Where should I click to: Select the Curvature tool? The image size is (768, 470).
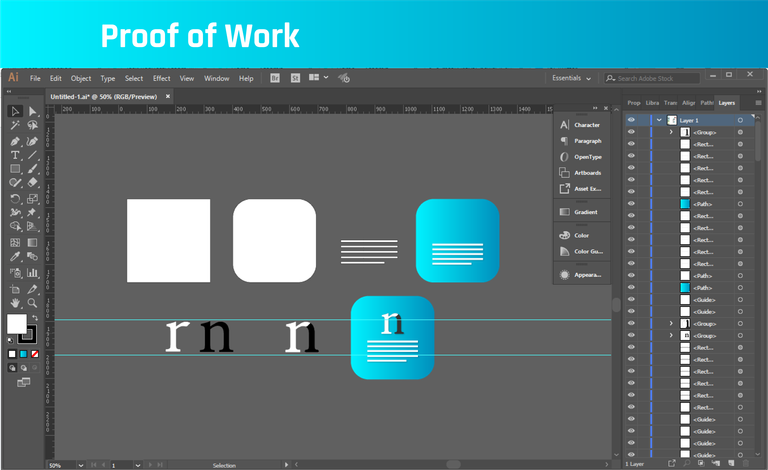(32, 141)
